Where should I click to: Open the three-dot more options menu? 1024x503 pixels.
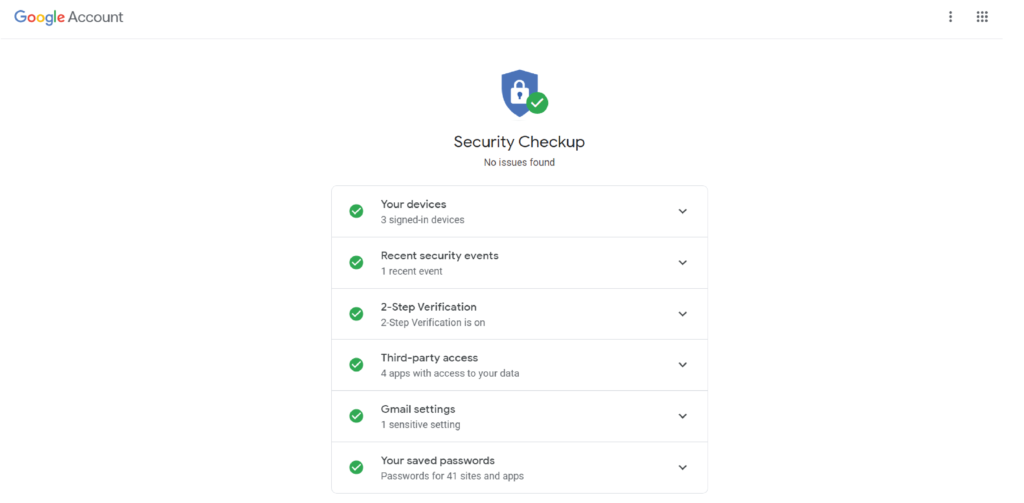coord(950,17)
